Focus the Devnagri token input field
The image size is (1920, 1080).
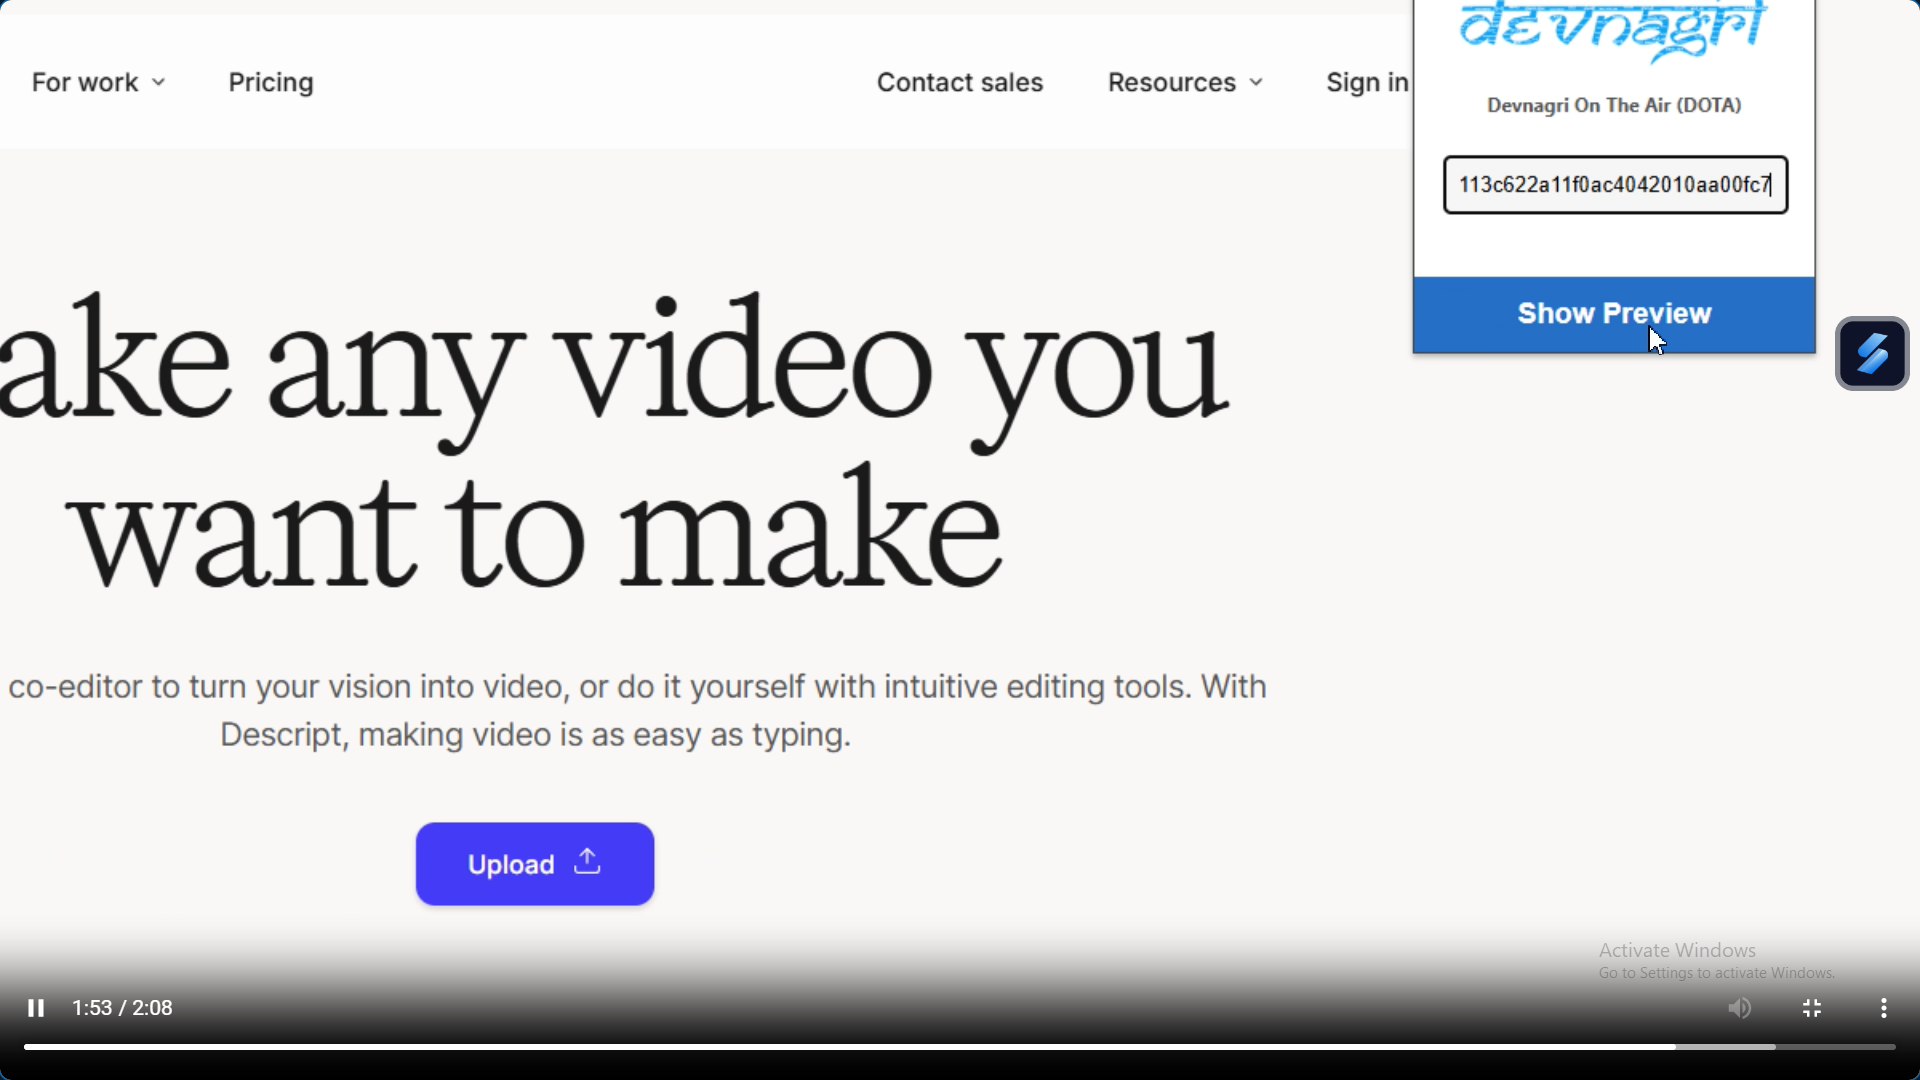pyautogui.click(x=1615, y=185)
